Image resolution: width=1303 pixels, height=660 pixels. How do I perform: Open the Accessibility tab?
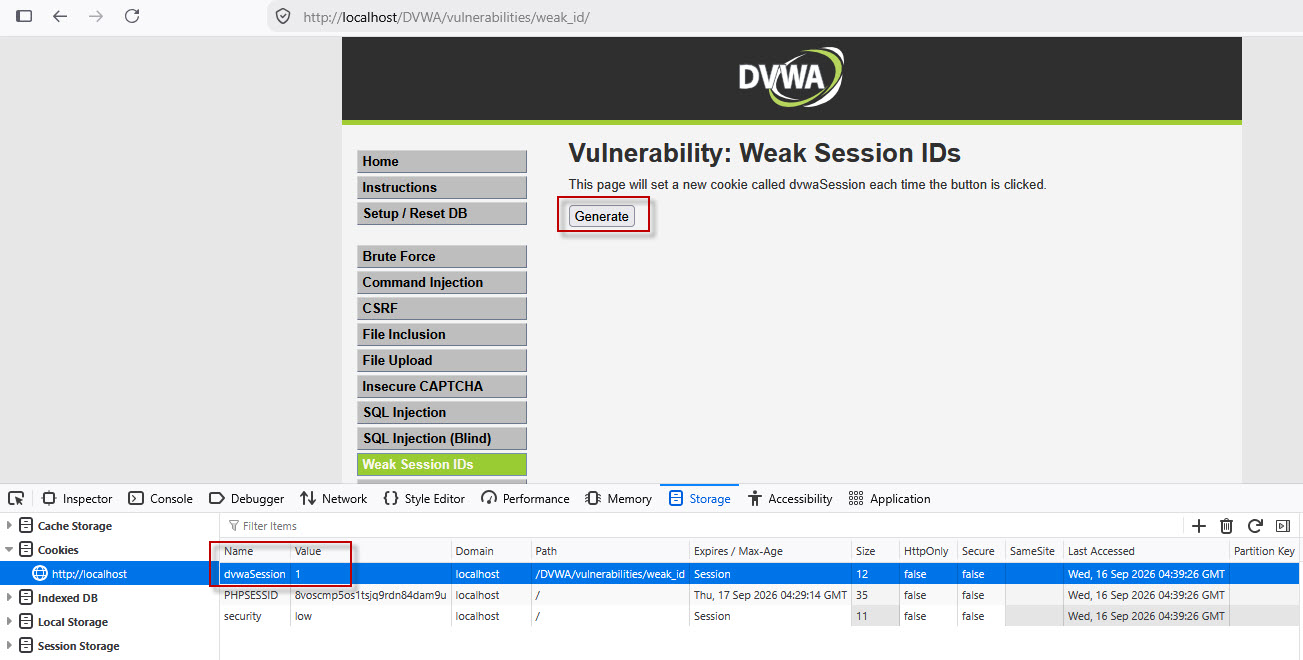tap(789, 499)
